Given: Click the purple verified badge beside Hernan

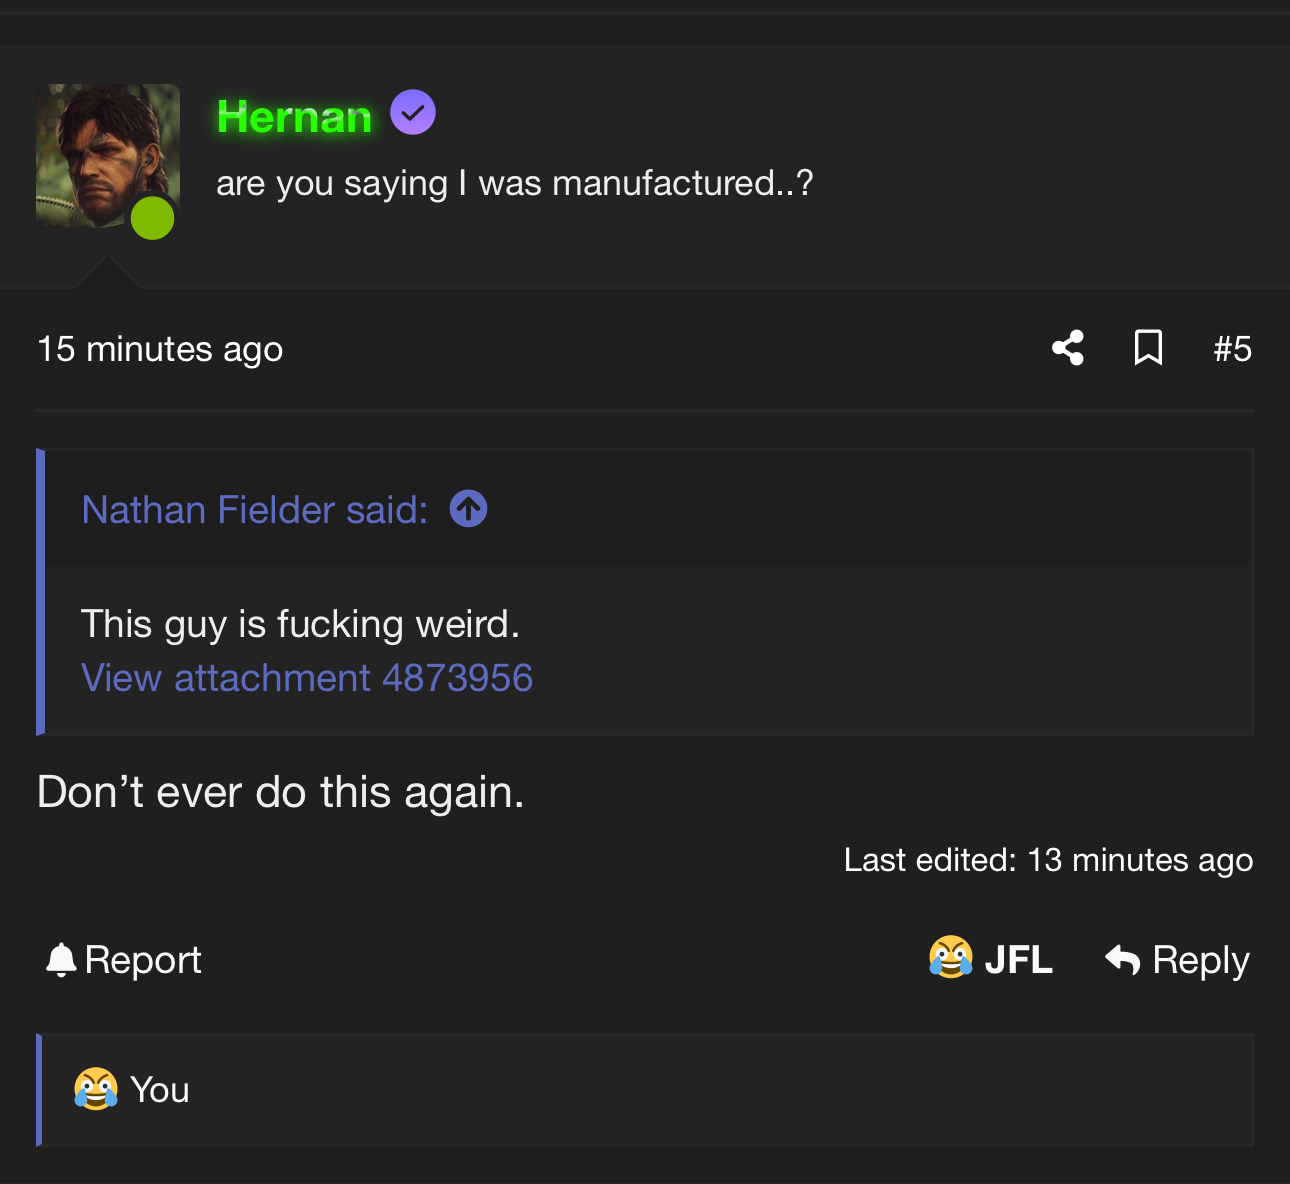Looking at the screenshot, I should 413,112.
